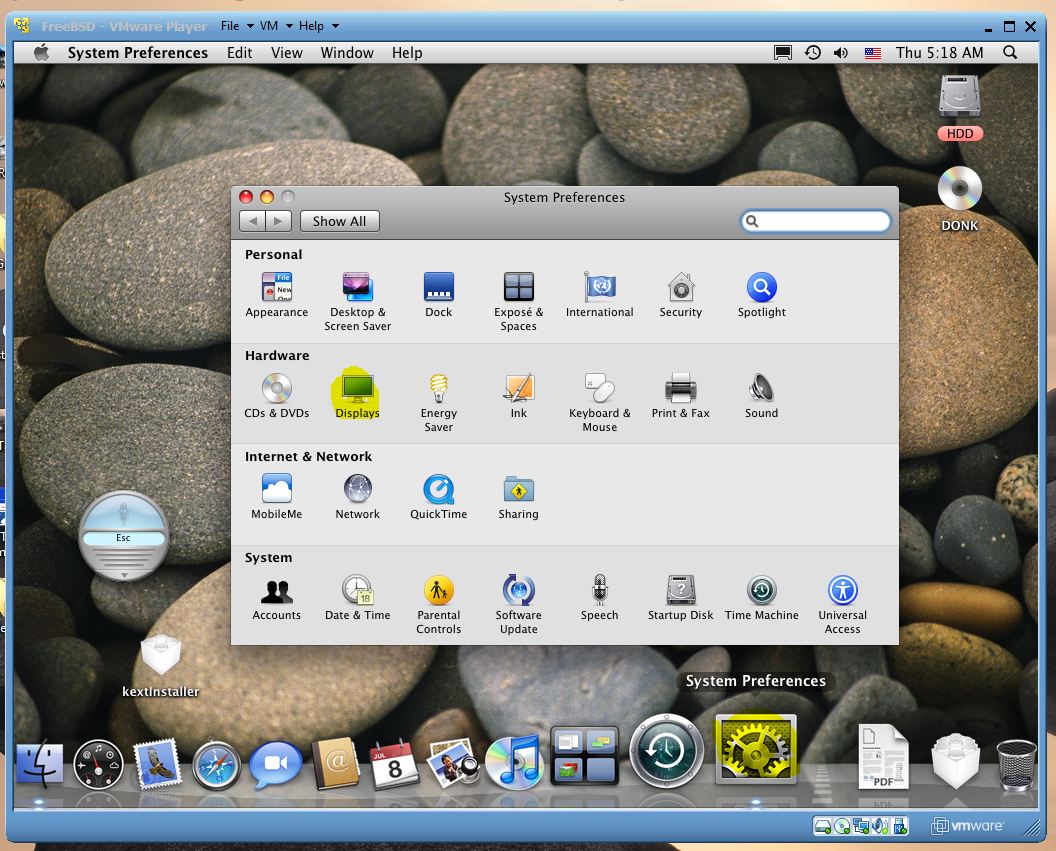Open Dashboard from the Dock
Screen dimensions: 1056x851
pos(98,765)
